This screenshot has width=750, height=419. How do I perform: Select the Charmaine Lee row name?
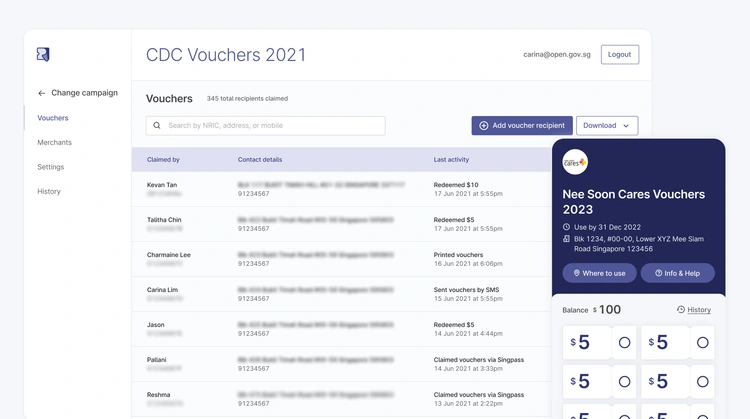[168, 254]
